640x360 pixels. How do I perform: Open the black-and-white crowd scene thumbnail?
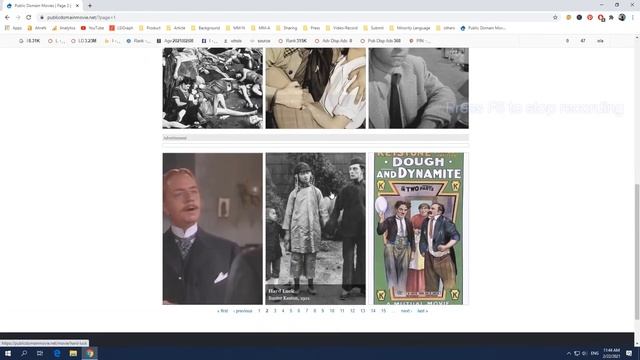coord(213,88)
